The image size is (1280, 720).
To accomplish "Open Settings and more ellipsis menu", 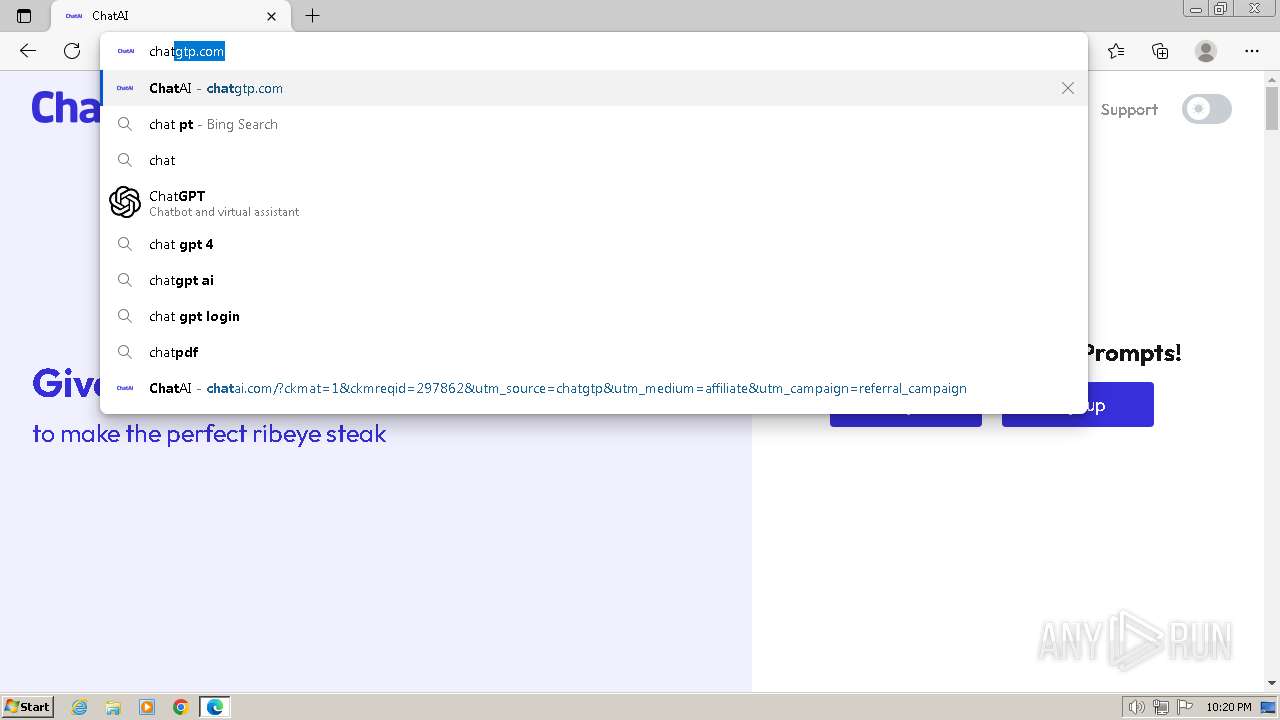I will point(1252,51).
